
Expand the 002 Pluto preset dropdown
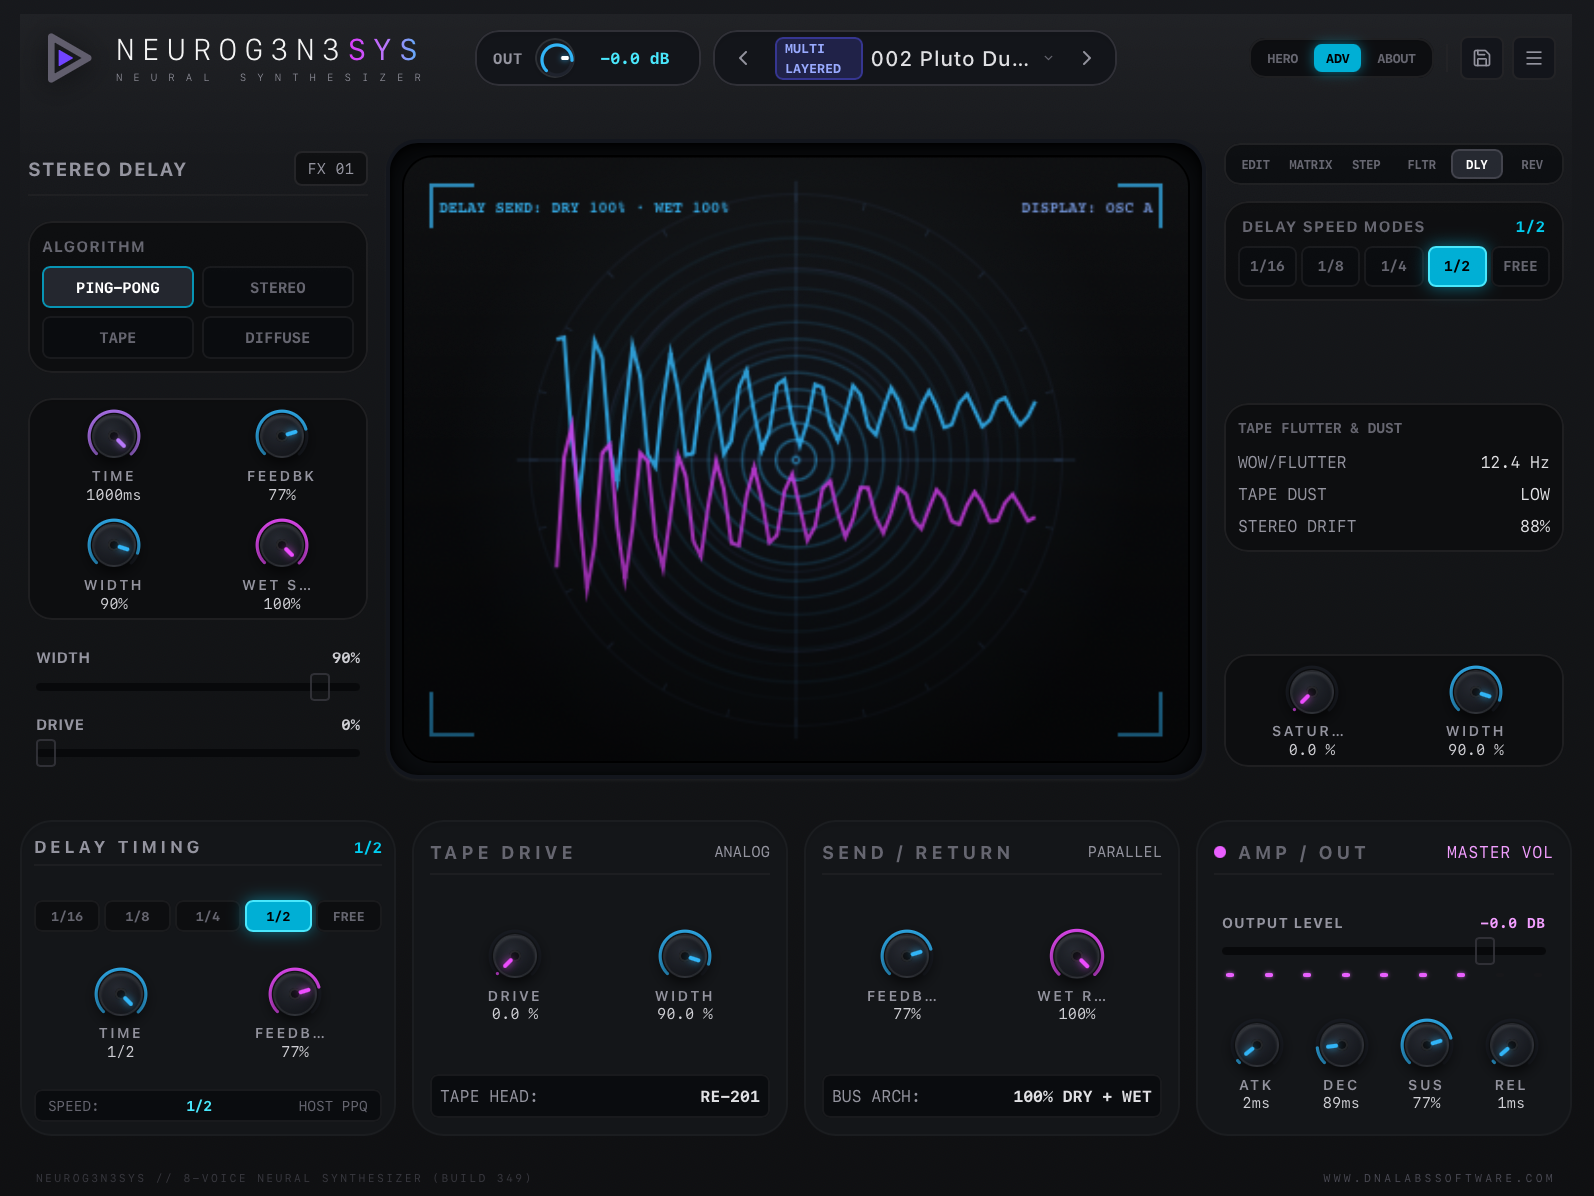coord(1048,58)
